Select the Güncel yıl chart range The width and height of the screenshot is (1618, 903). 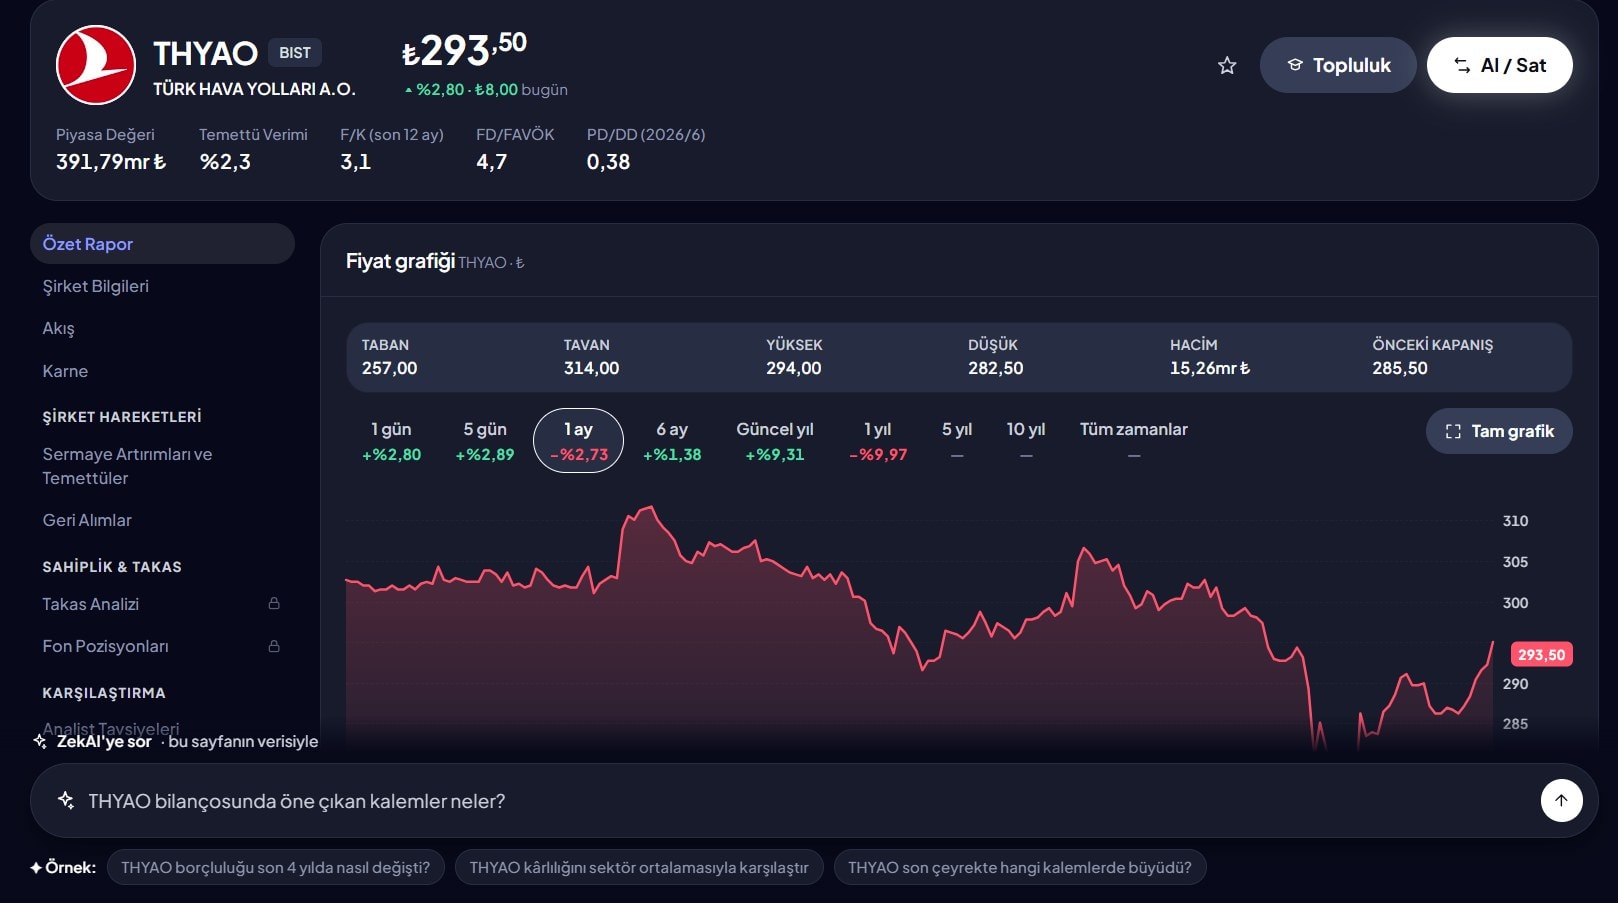pyautogui.click(x=775, y=441)
